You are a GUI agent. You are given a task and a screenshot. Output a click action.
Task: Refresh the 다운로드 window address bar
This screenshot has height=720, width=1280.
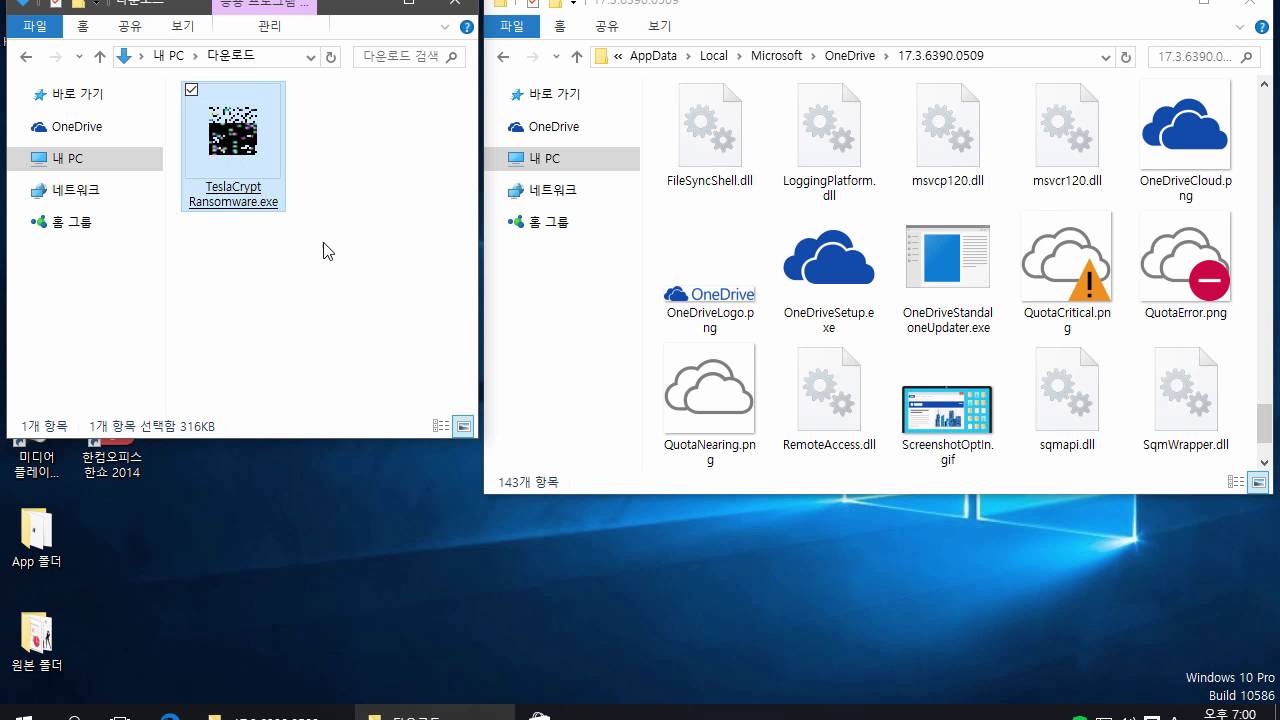tap(332, 57)
